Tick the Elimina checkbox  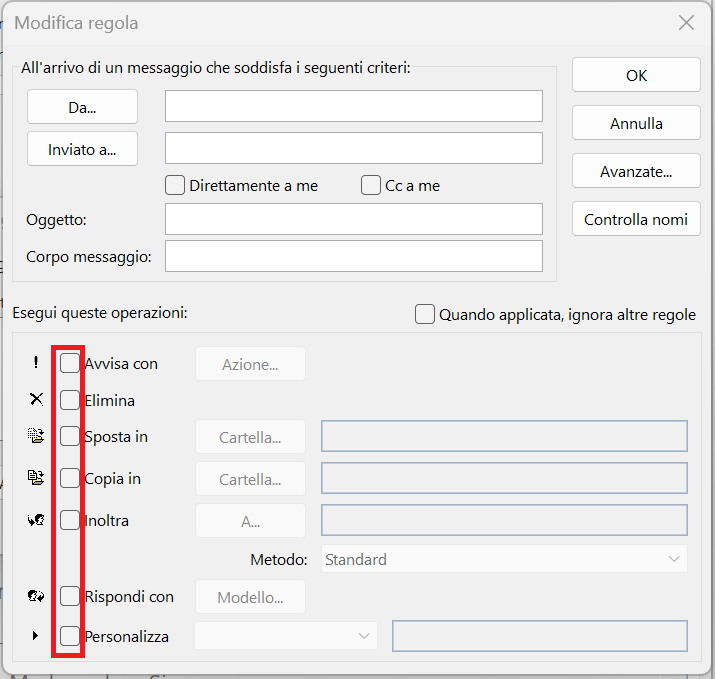[x=70, y=399]
